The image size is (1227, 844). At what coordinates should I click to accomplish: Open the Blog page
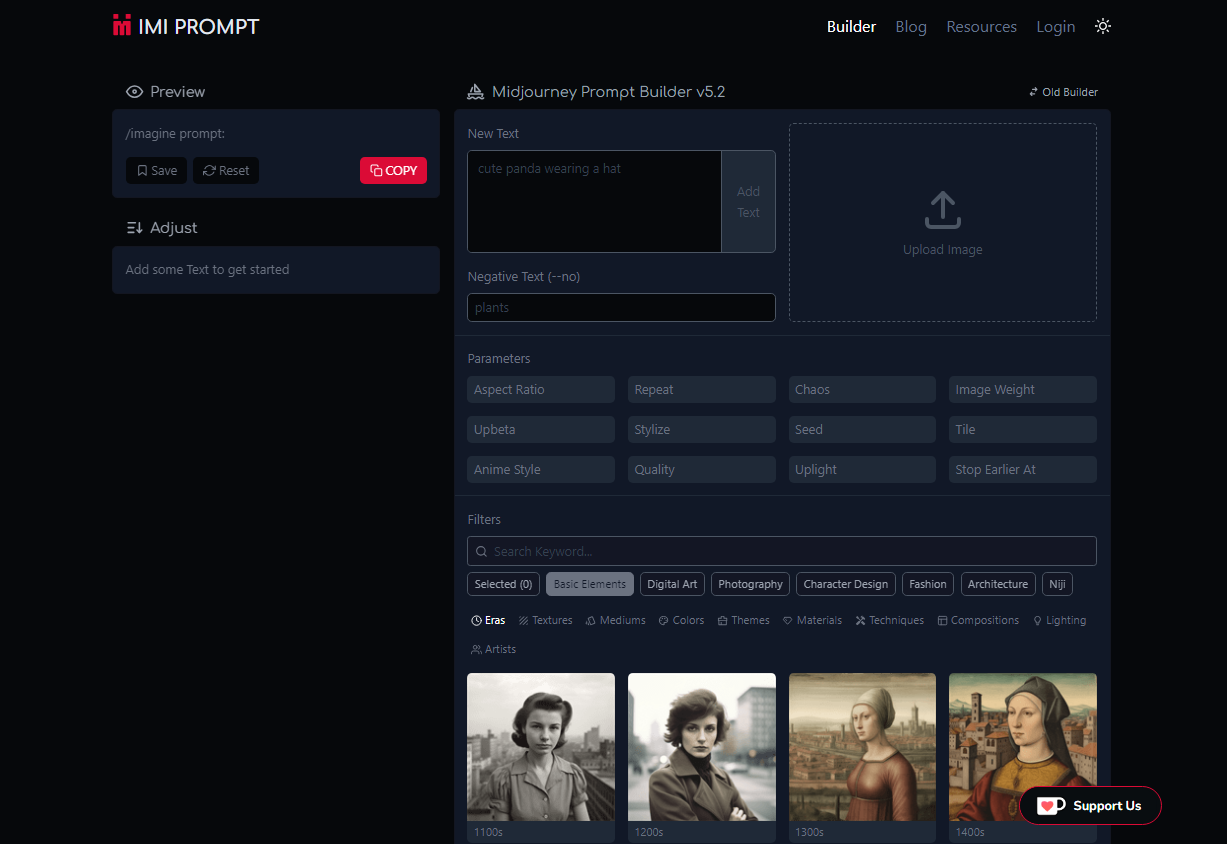[911, 27]
